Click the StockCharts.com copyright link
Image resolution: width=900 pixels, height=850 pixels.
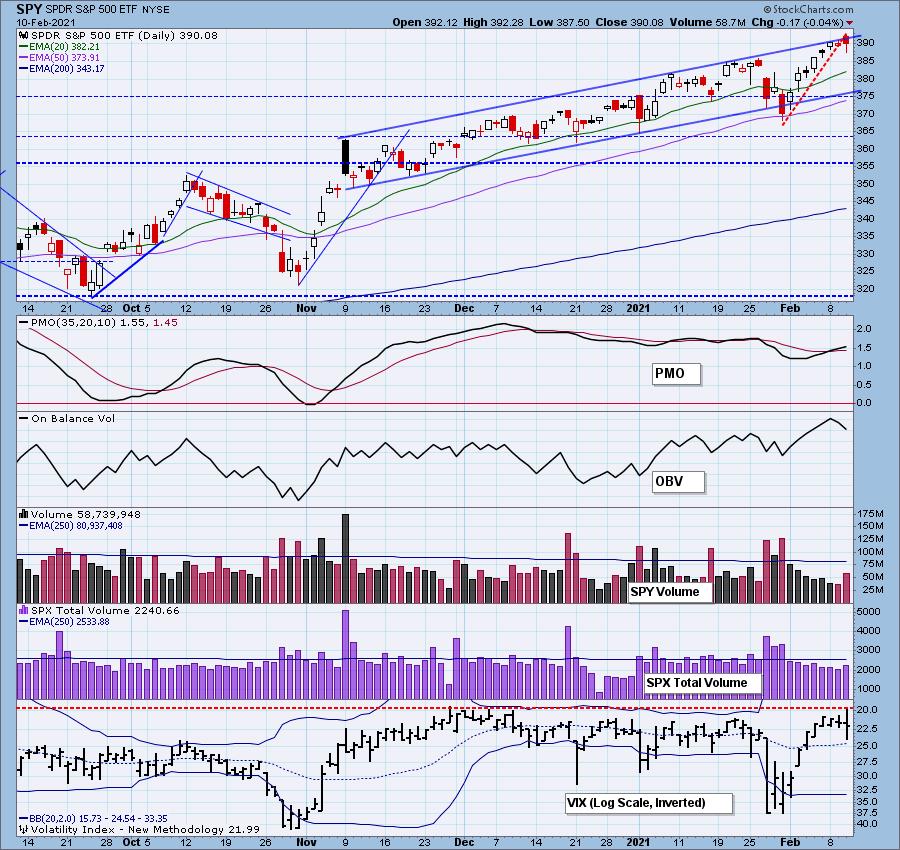(808, 9)
